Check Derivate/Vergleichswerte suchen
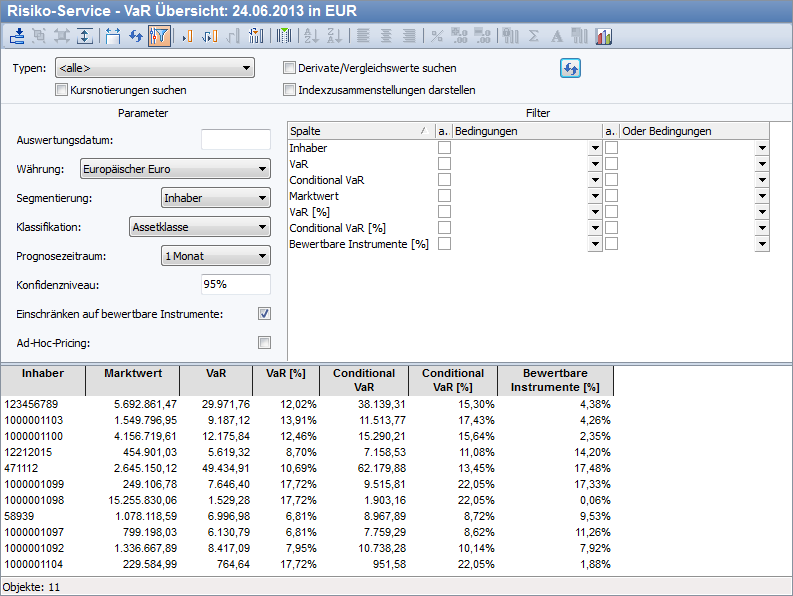The width and height of the screenshot is (793, 596). pyautogui.click(x=290, y=68)
